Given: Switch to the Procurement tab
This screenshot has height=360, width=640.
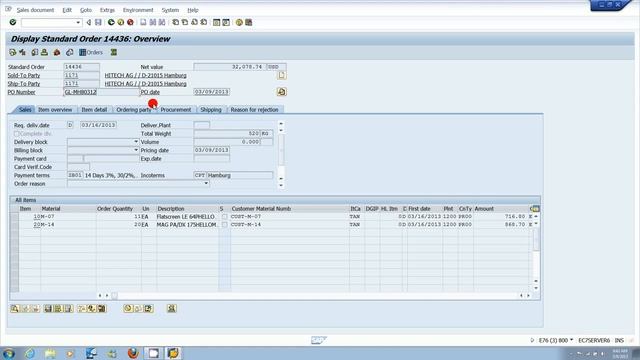Looking at the screenshot, I should tap(176, 110).
